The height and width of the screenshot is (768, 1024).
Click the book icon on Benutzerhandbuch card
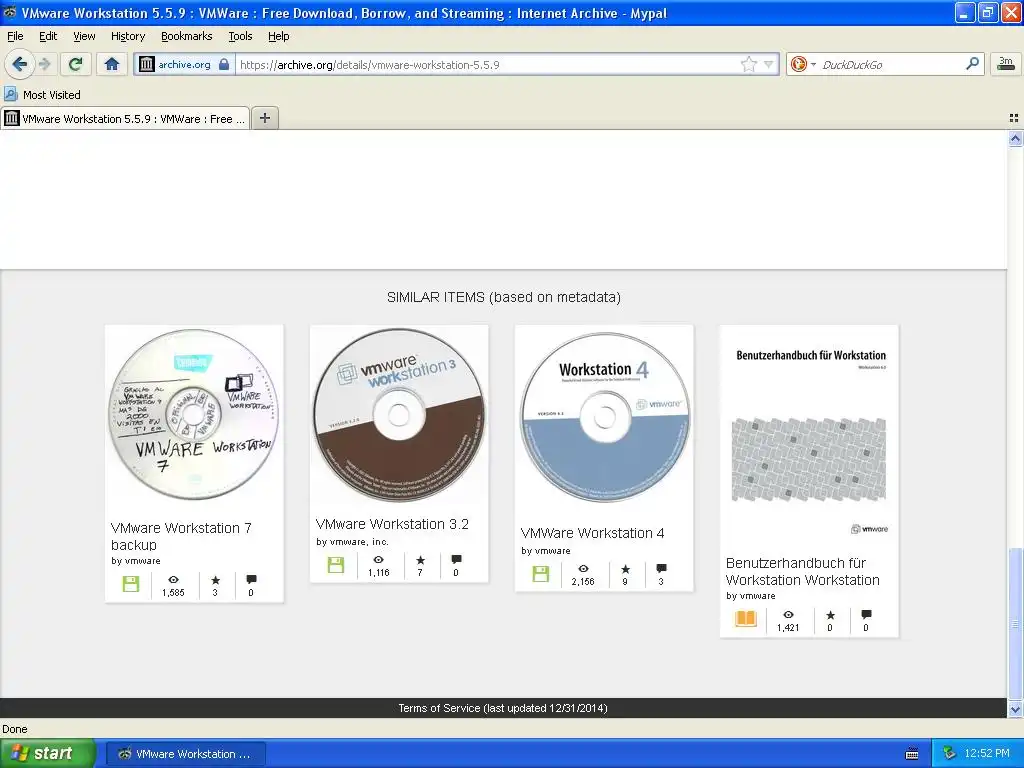[x=746, y=618]
